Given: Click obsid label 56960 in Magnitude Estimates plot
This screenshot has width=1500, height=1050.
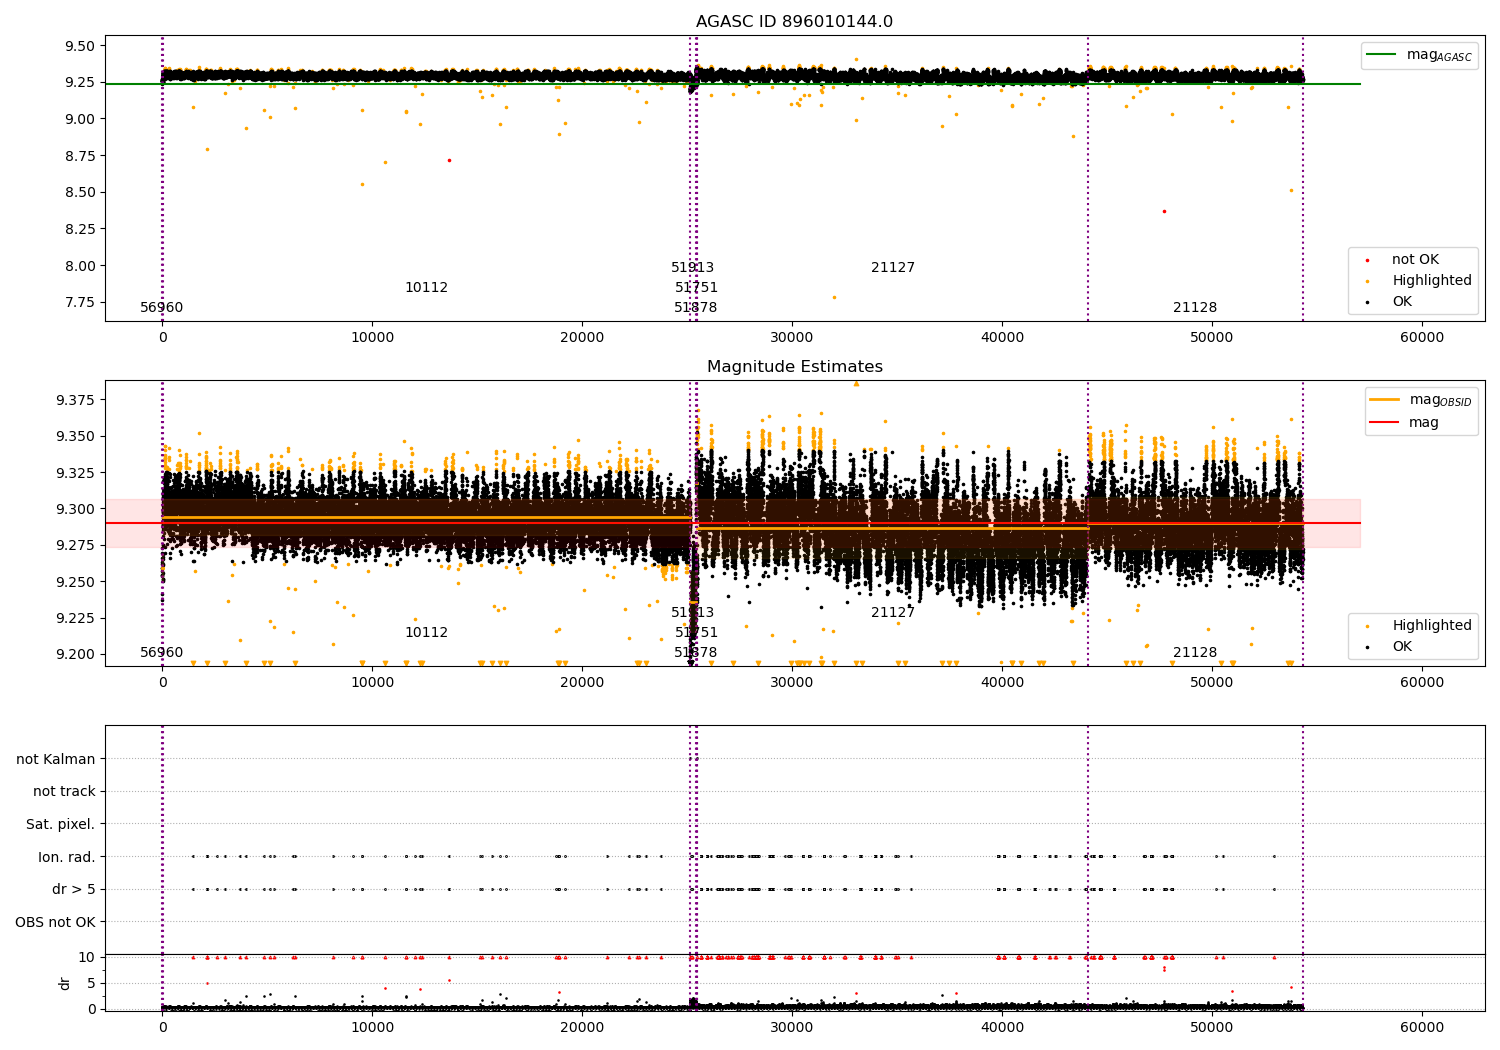Looking at the screenshot, I should tap(161, 653).
